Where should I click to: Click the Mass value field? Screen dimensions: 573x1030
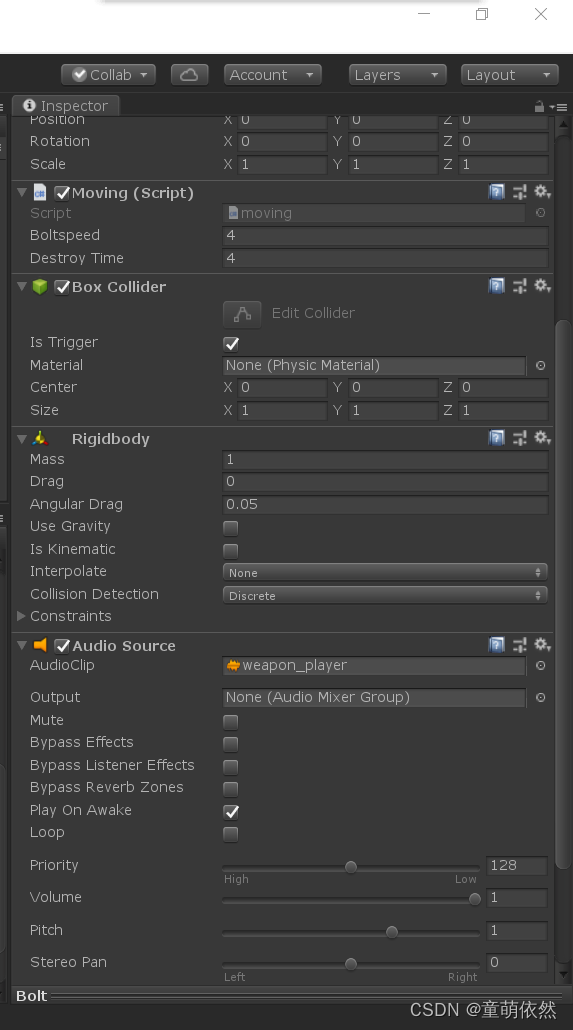point(385,459)
